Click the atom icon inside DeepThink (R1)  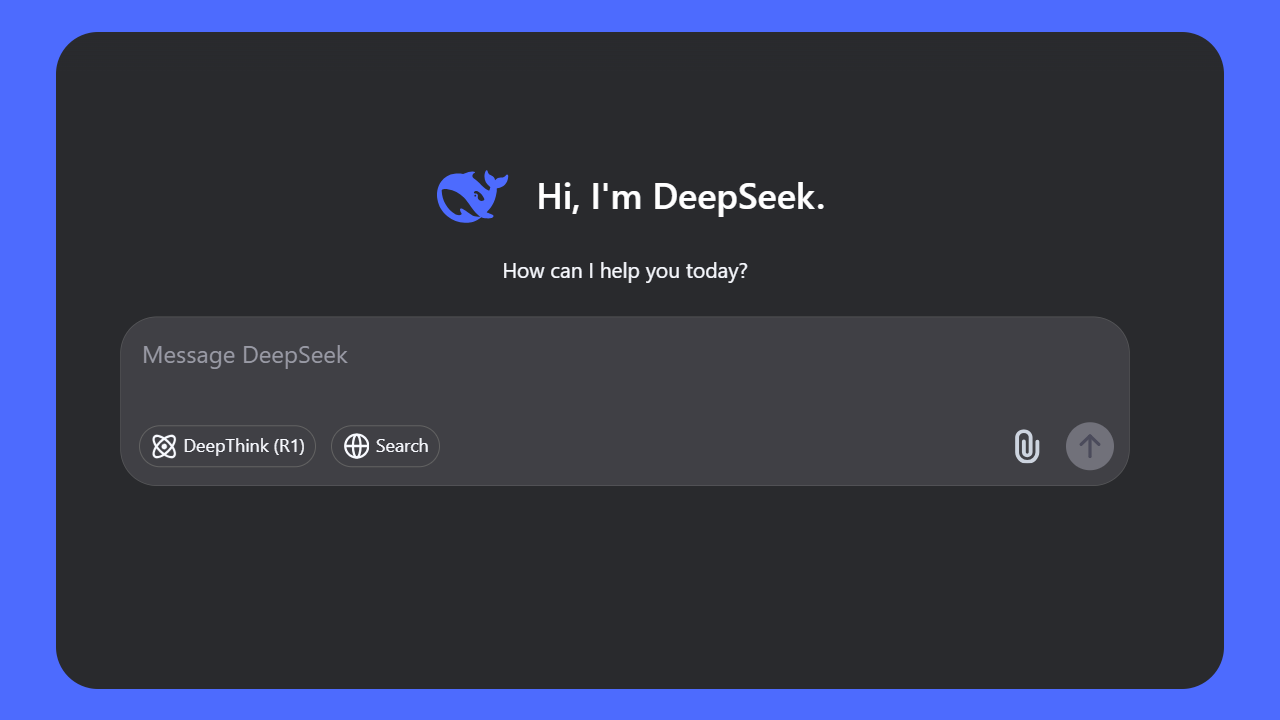[x=164, y=446]
